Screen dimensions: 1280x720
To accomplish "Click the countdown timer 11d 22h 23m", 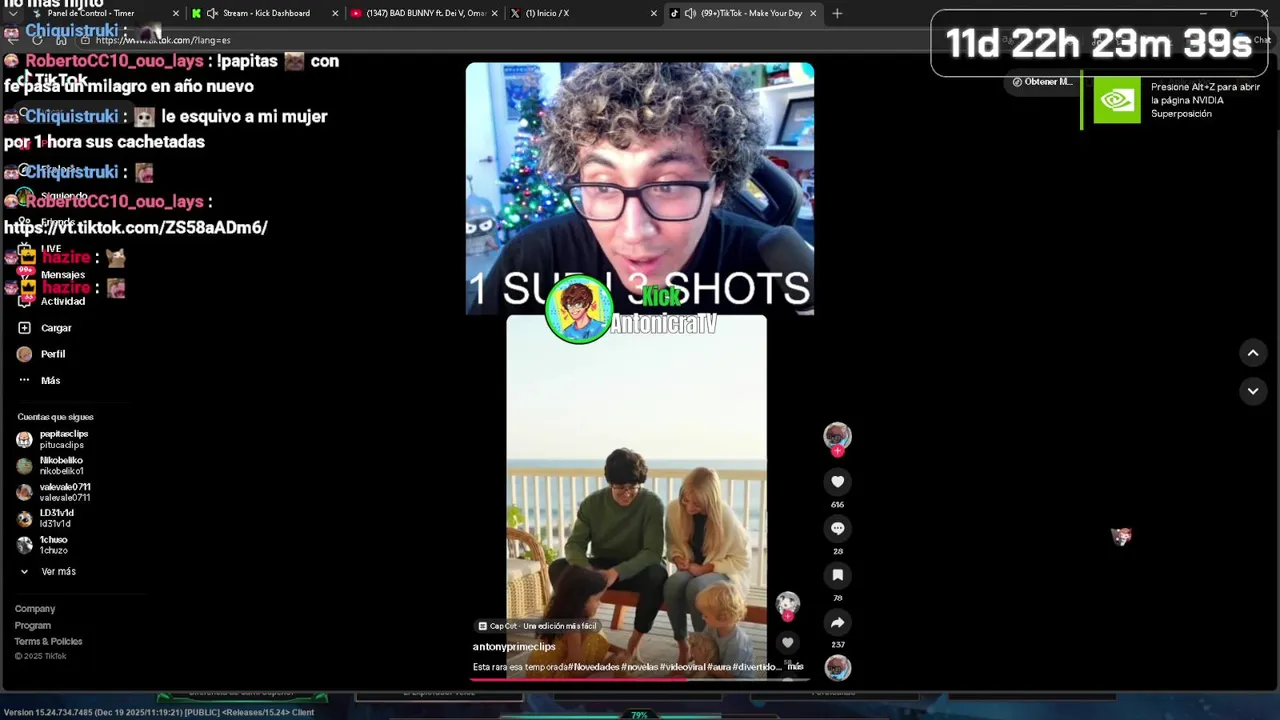I will coord(1099,44).
